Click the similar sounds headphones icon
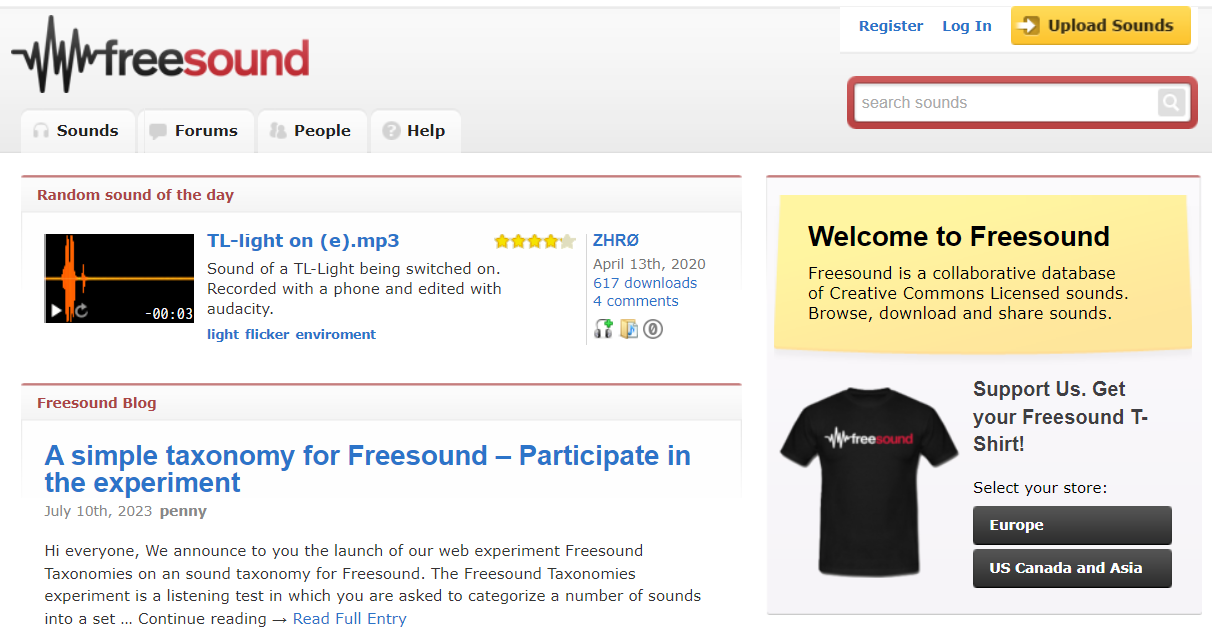This screenshot has height=632, width=1212. (x=603, y=328)
